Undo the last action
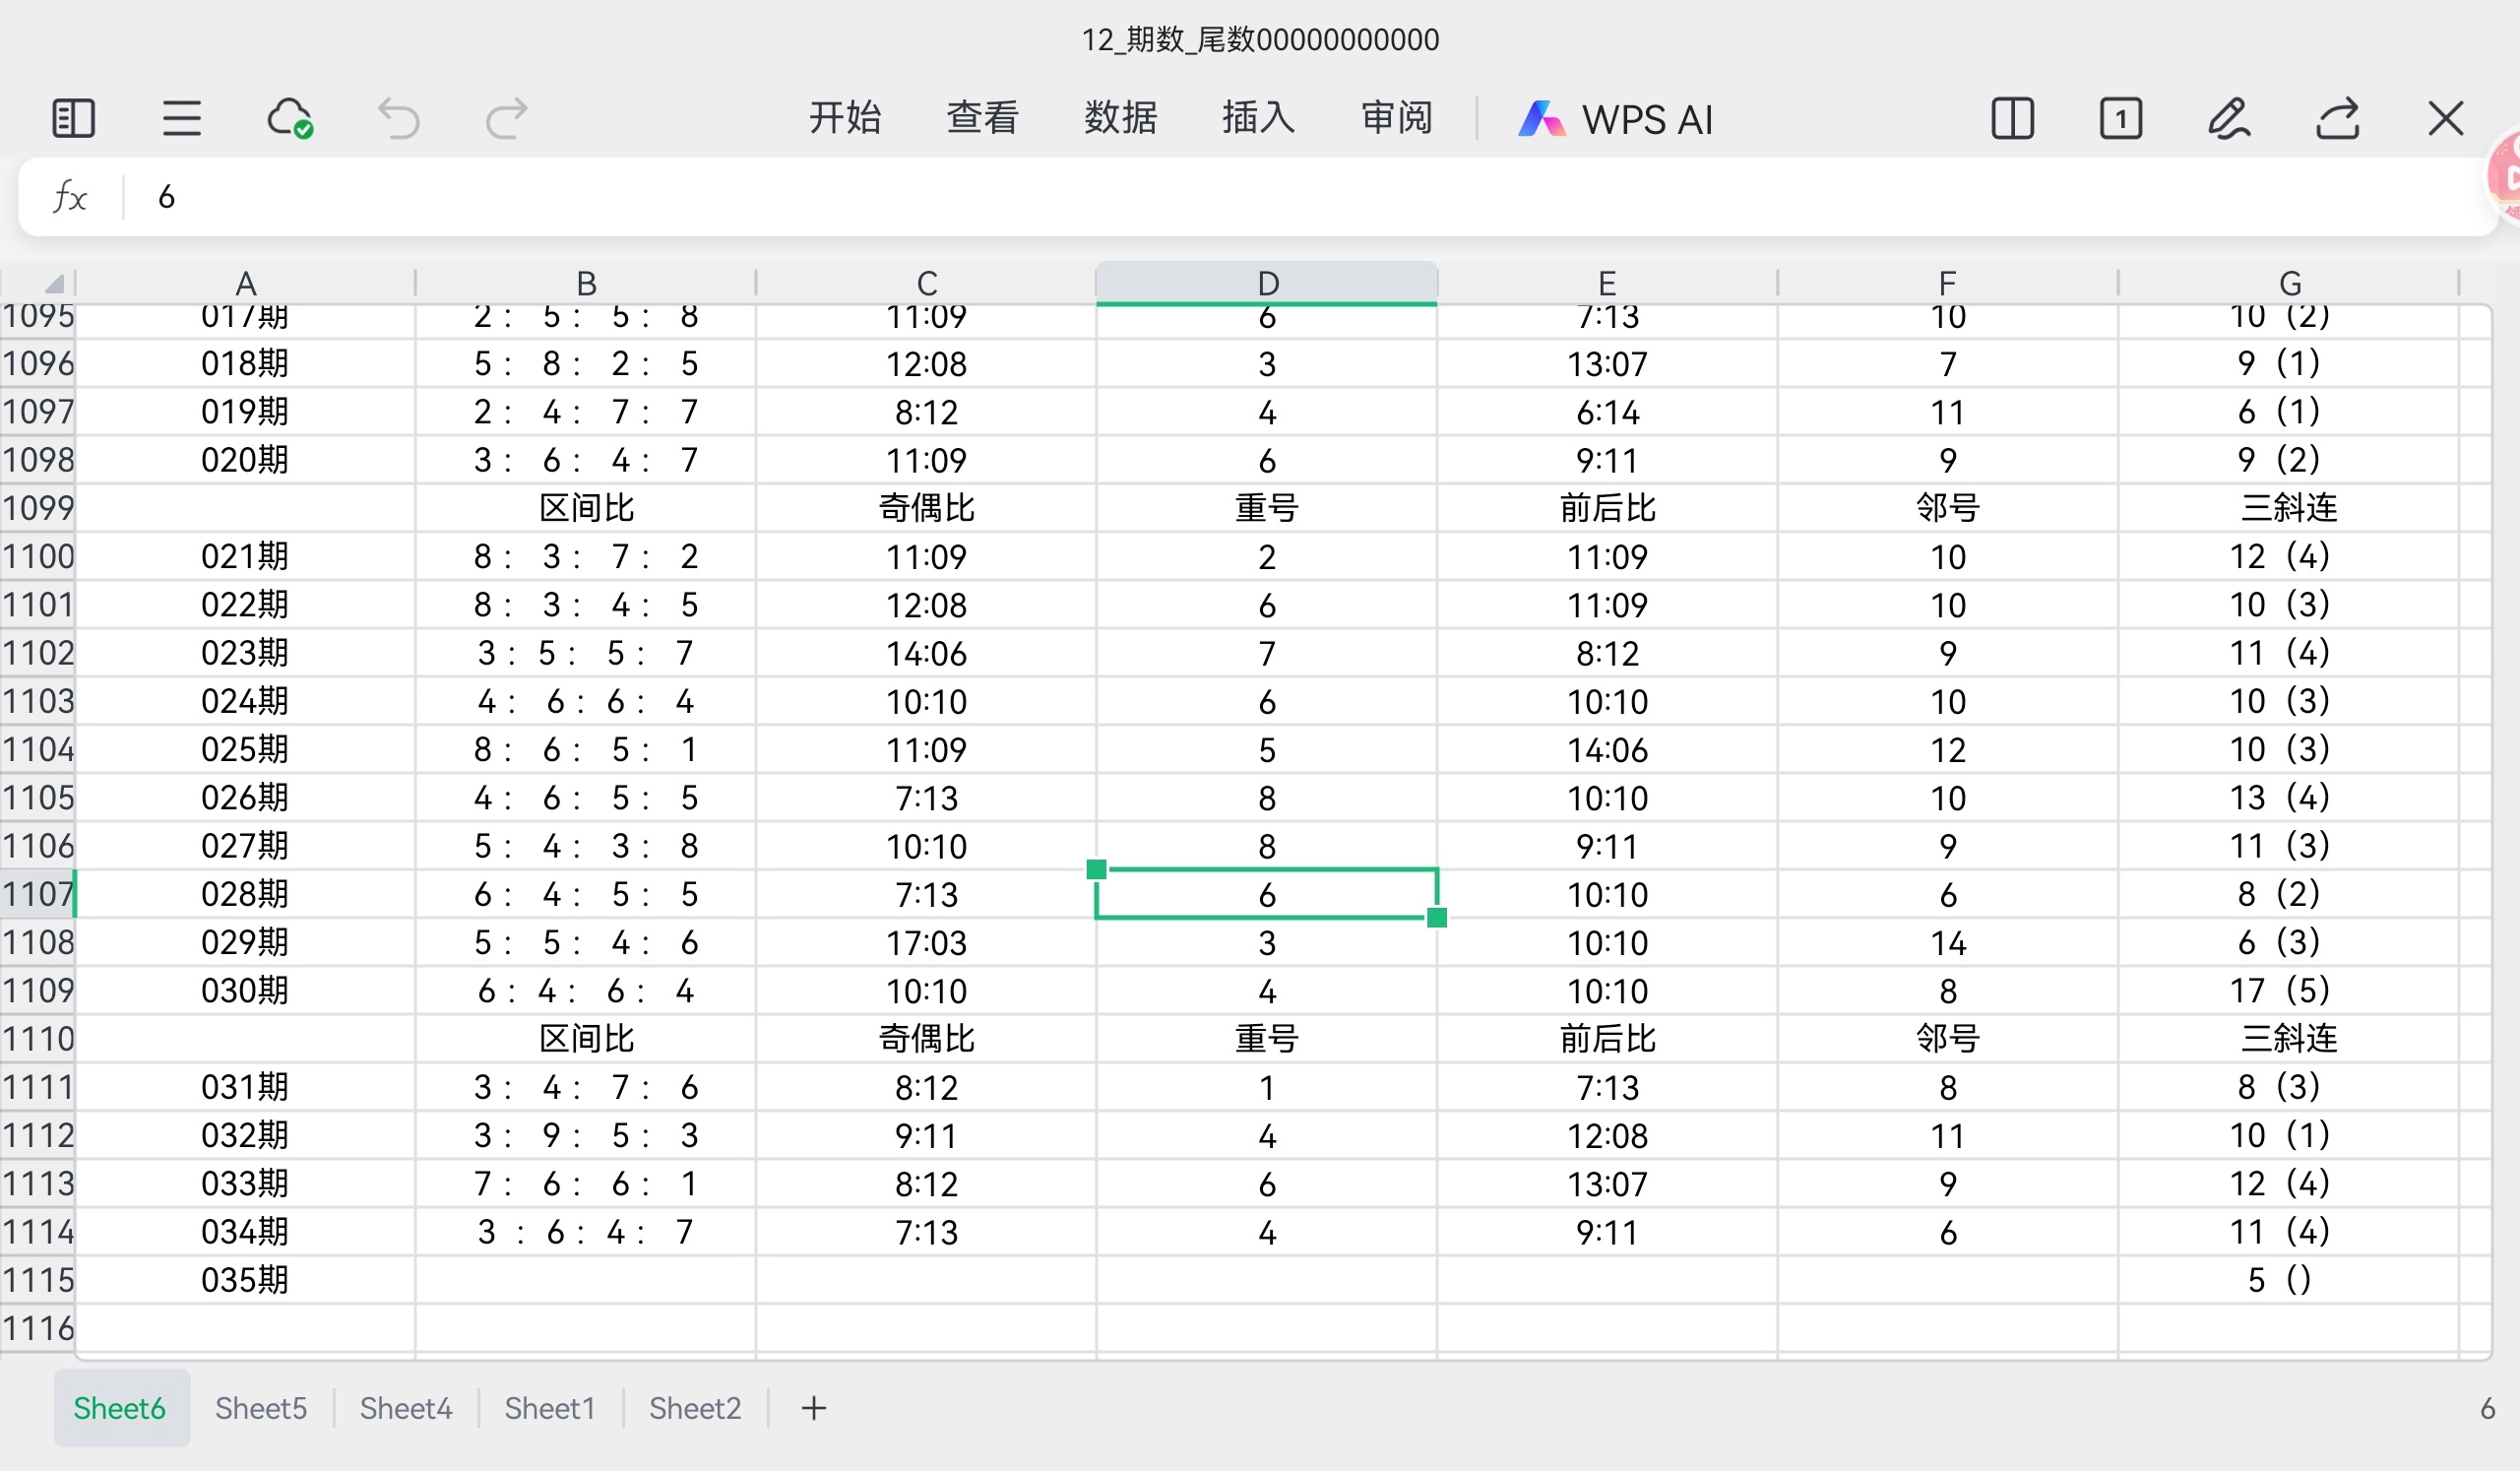Viewport: 2520px width, 1471px height. 398,118
